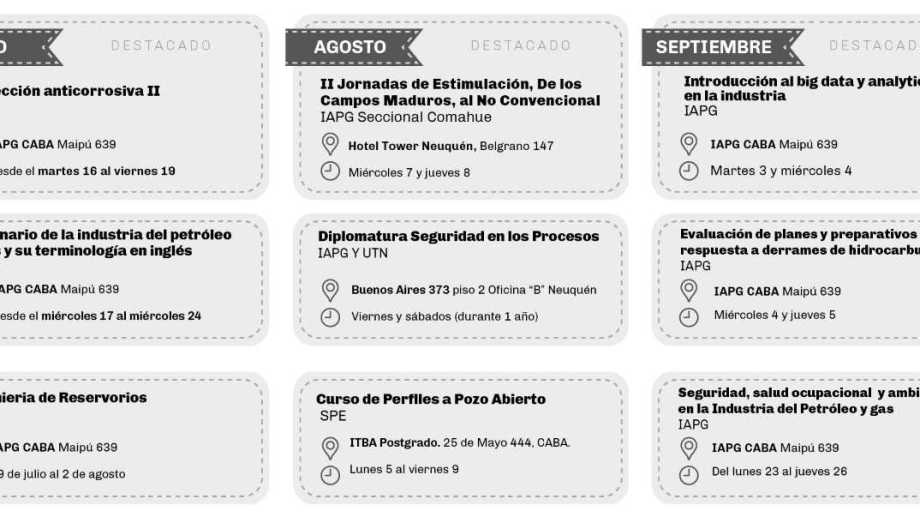Click the location pin beside ITBA Postgrado
Image resolution: width=920 pixels, height=517 pixels.
(330, 447)
